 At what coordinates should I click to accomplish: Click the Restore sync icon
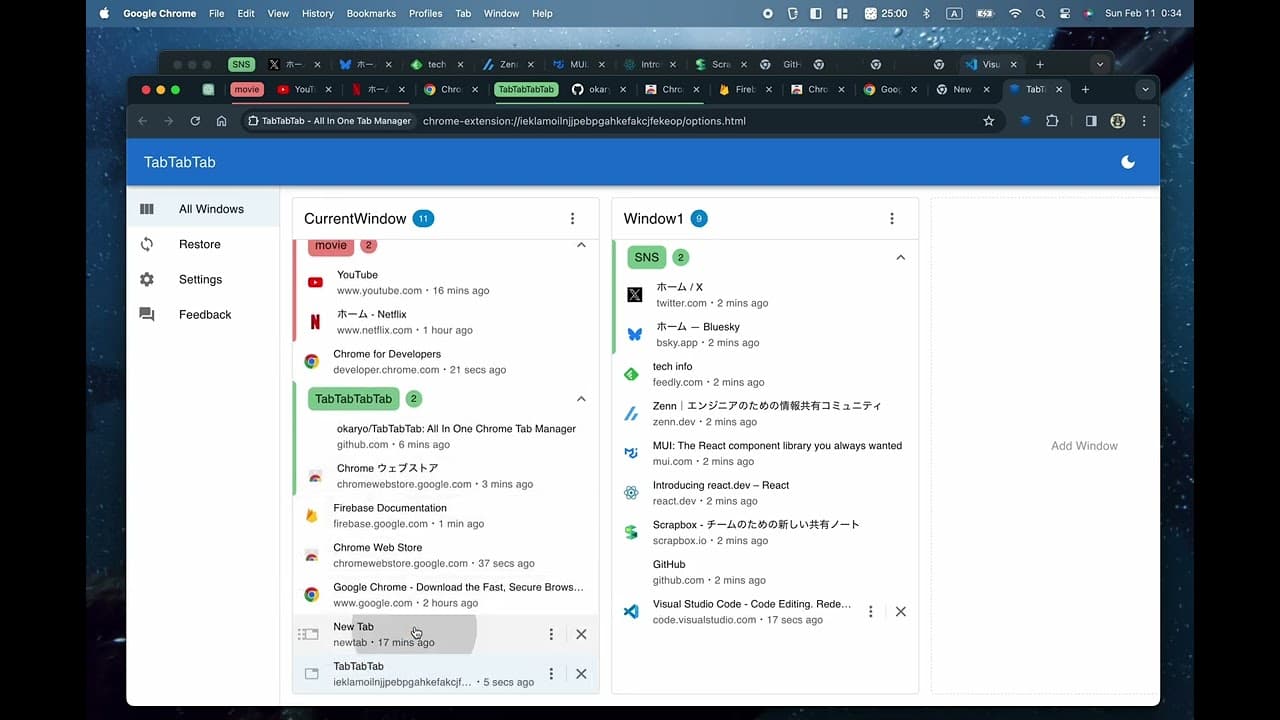[147, 244]
